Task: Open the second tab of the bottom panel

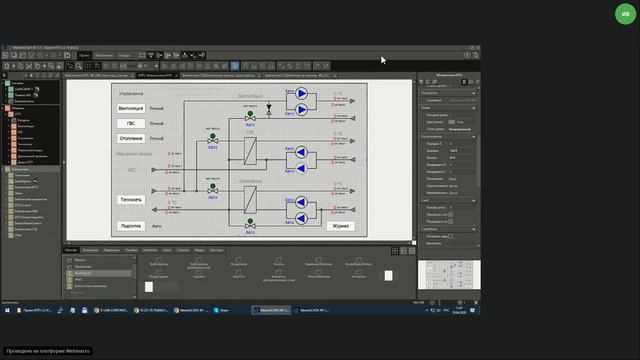Action: pos(90,250)
